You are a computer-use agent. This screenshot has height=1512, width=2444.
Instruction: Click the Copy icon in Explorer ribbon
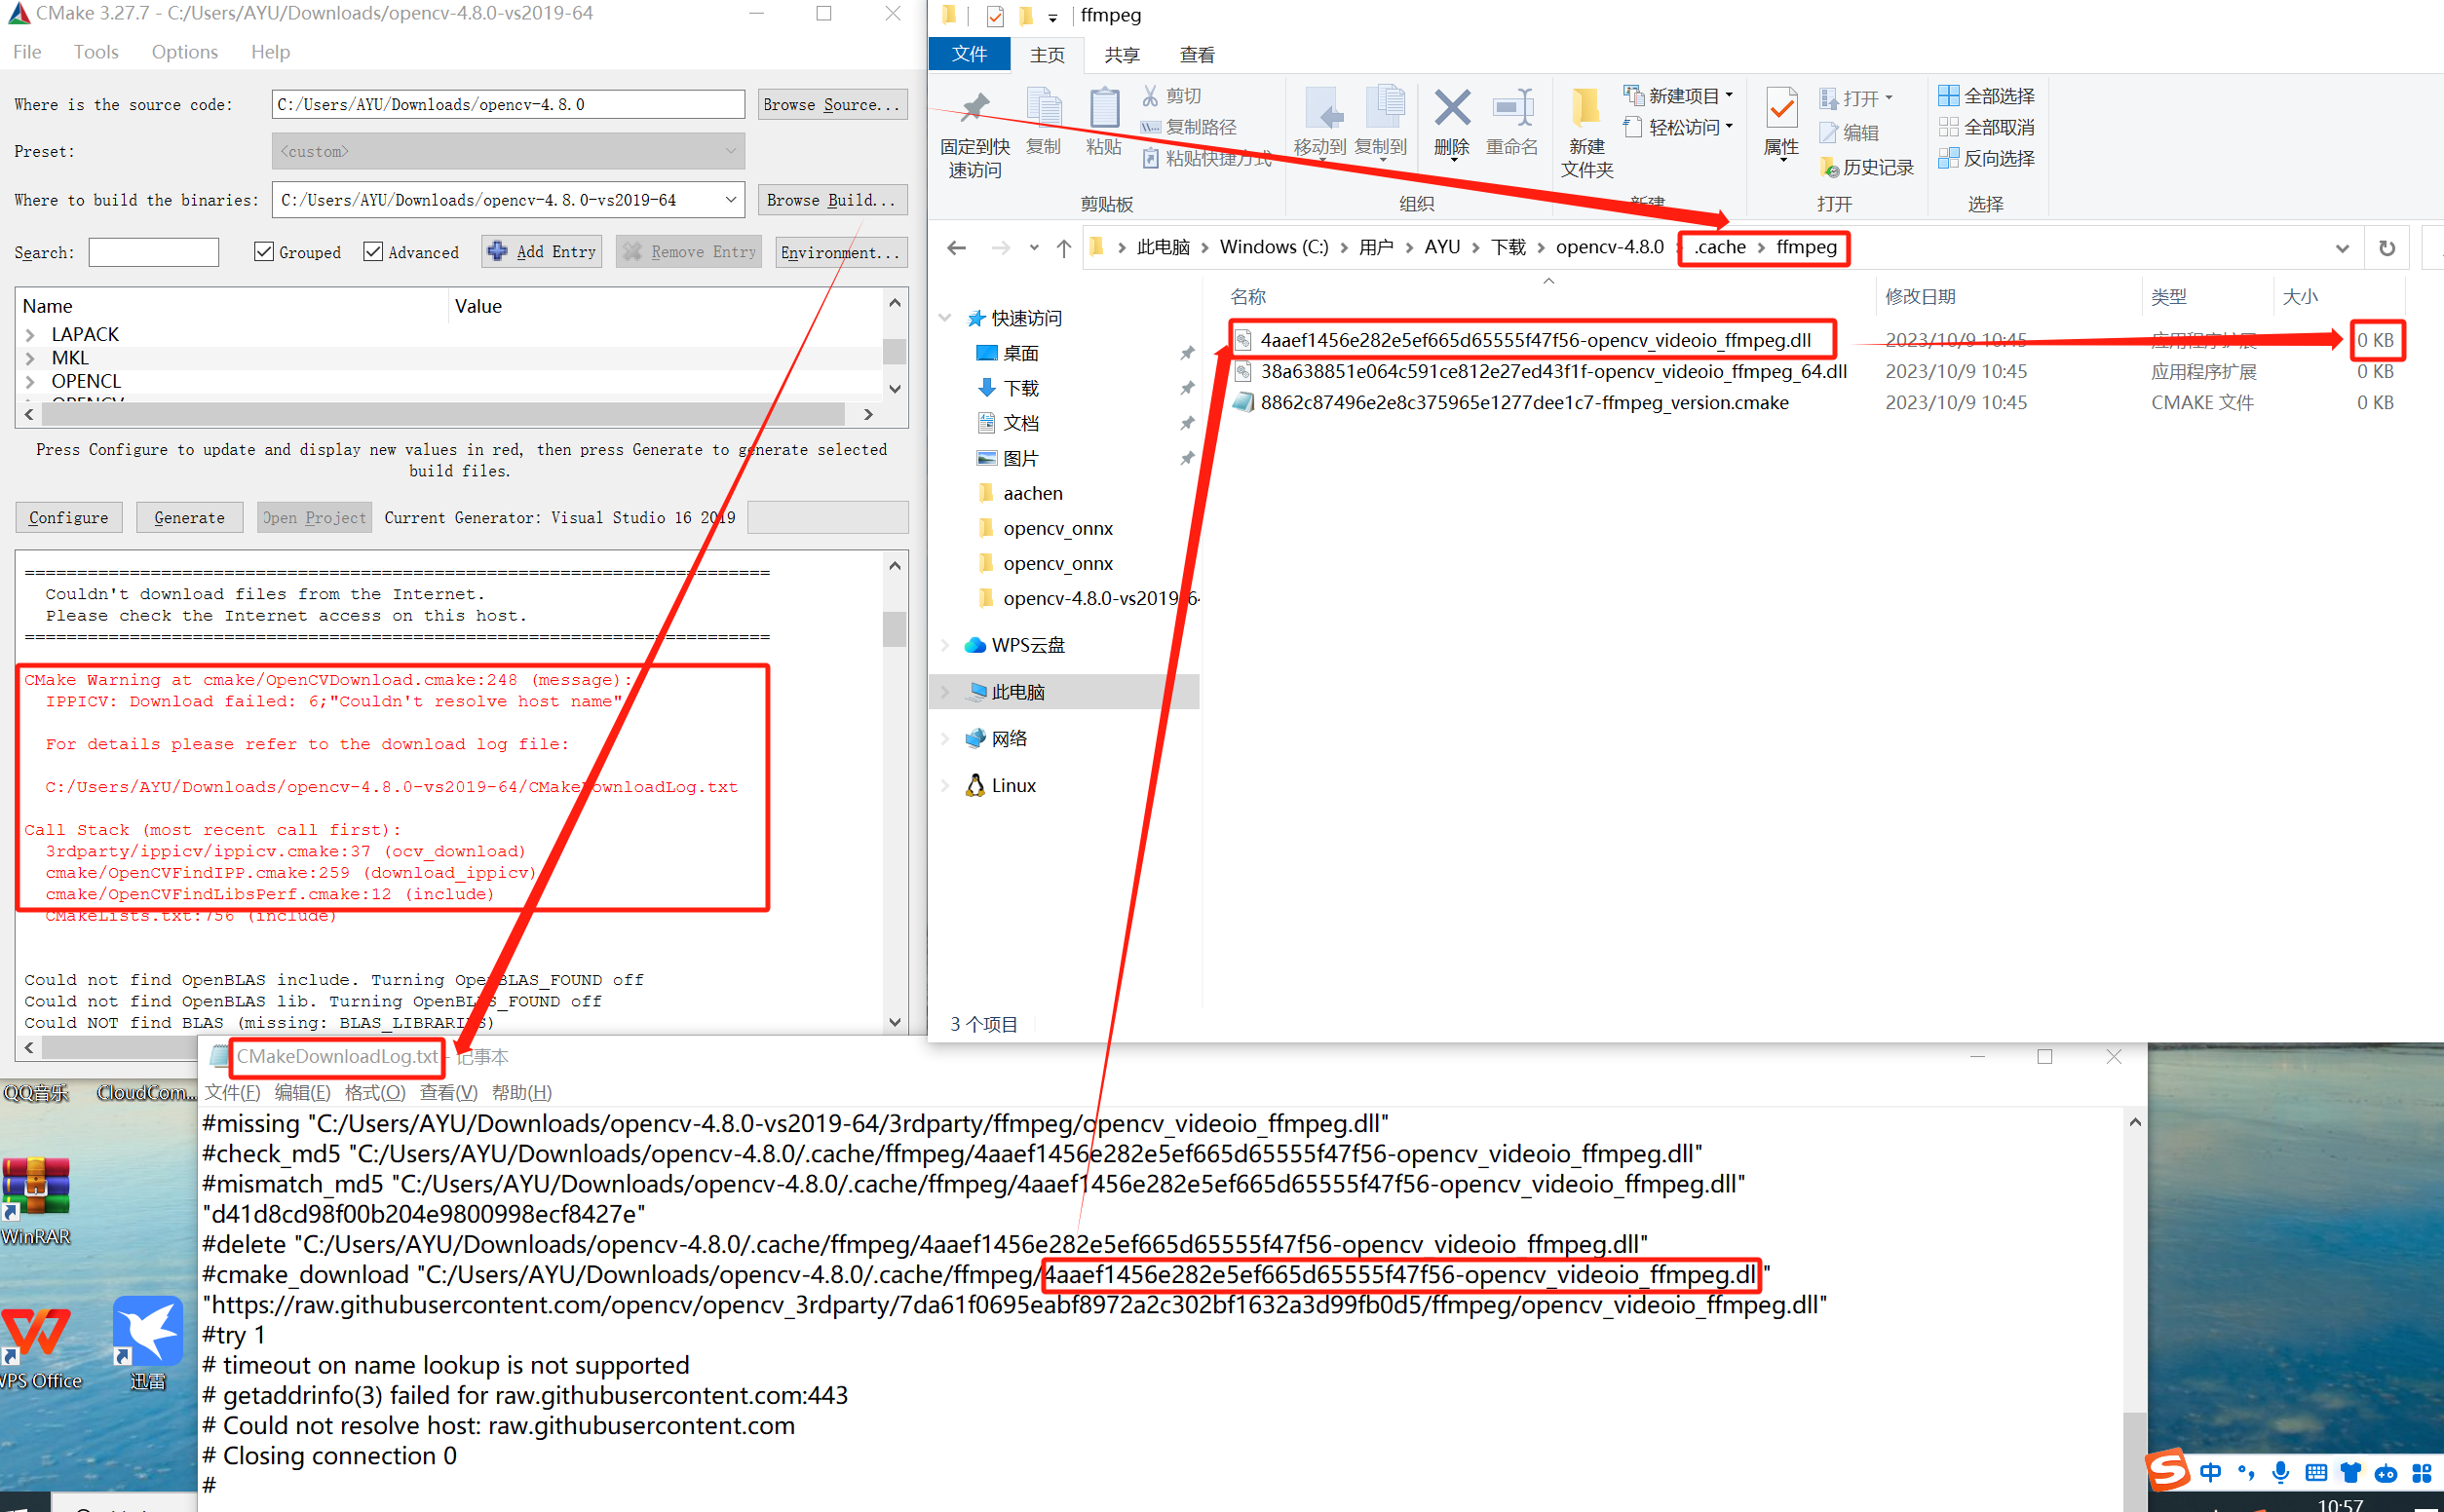1043,108
